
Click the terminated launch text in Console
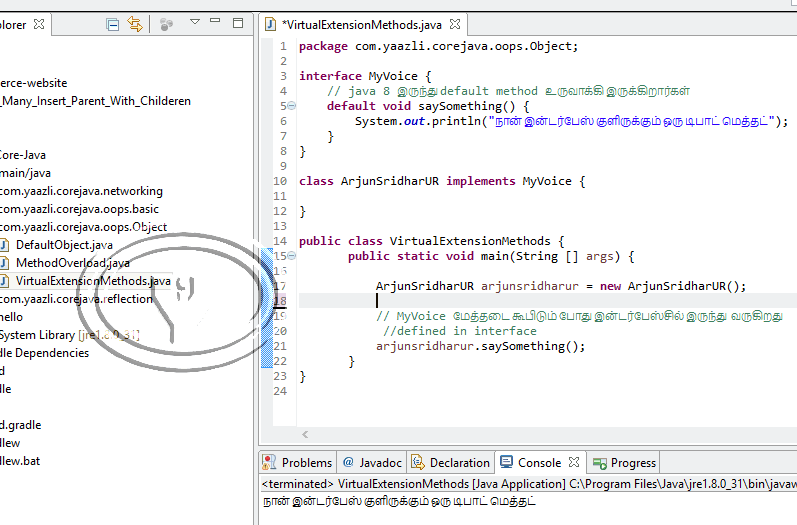[529, 484]
